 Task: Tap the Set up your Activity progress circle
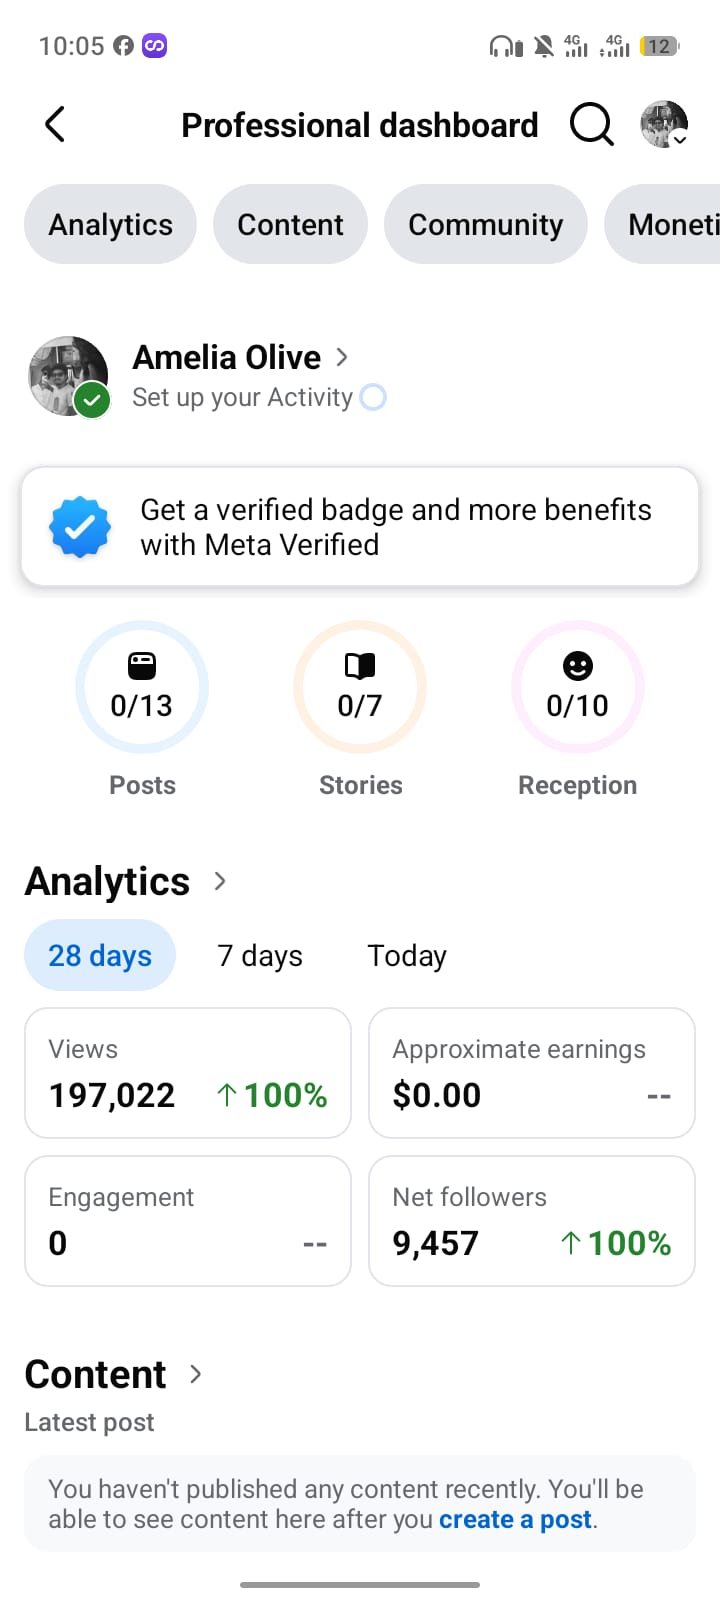point(373,397)
